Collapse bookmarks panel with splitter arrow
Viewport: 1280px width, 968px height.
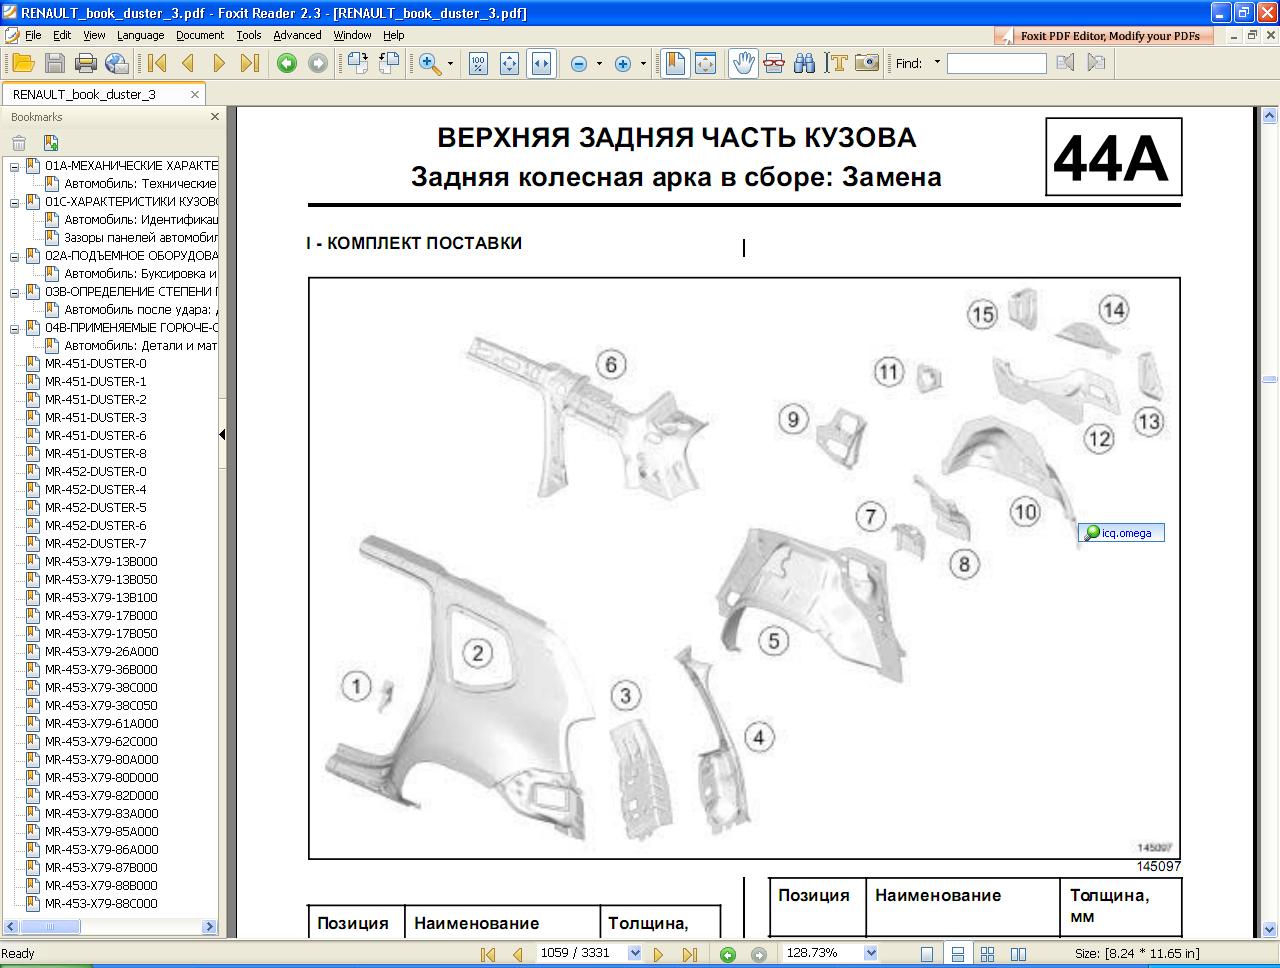pyautogui.click(x=222, y=434)
